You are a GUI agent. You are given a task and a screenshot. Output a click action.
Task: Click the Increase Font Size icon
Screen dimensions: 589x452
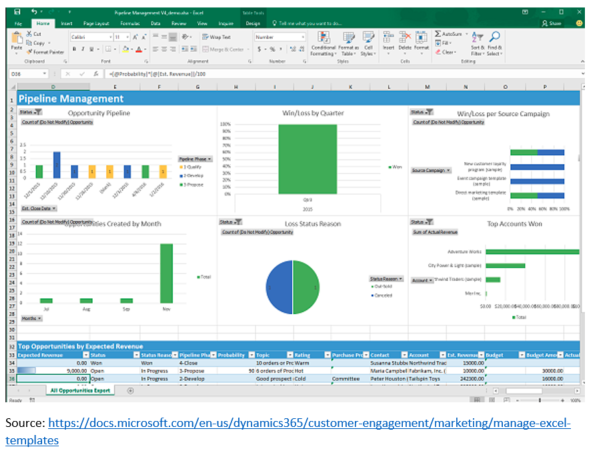135,37
